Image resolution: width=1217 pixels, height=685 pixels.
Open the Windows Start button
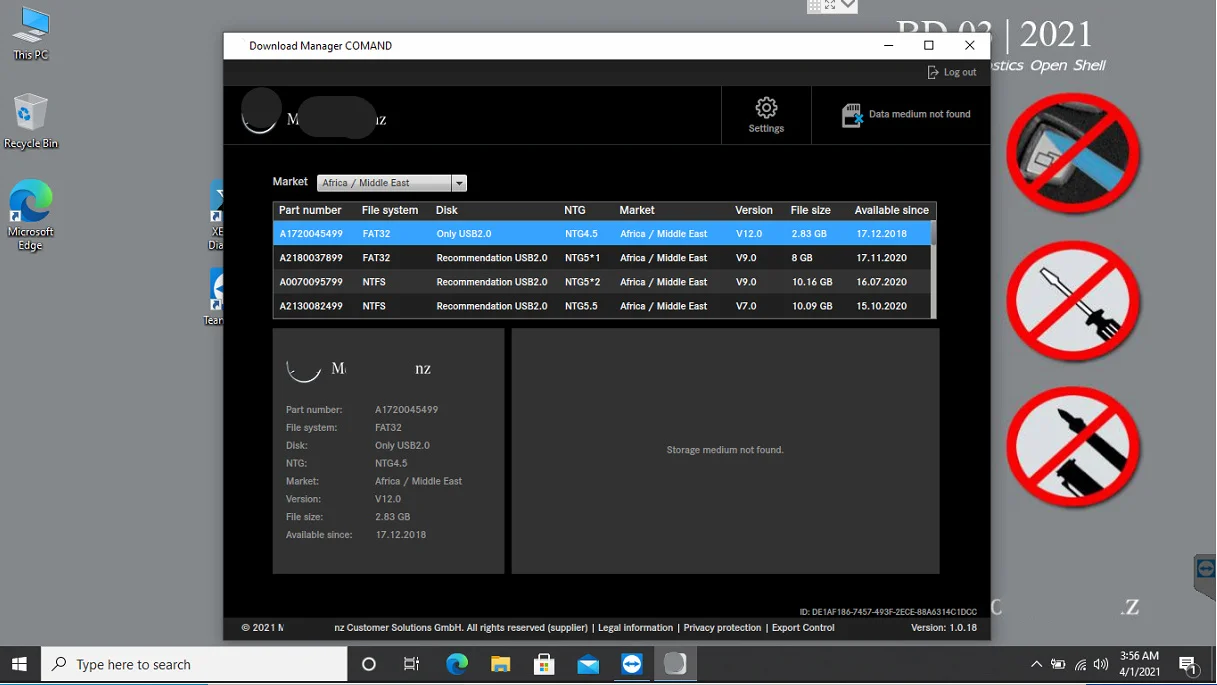[19, 664]
